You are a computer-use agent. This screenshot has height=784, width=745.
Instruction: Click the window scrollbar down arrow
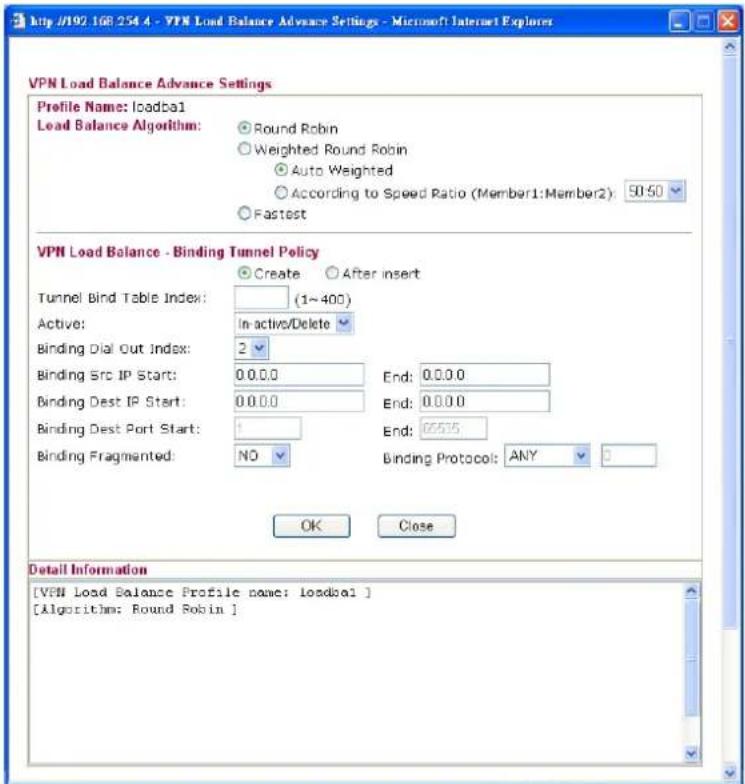(730, 773)
